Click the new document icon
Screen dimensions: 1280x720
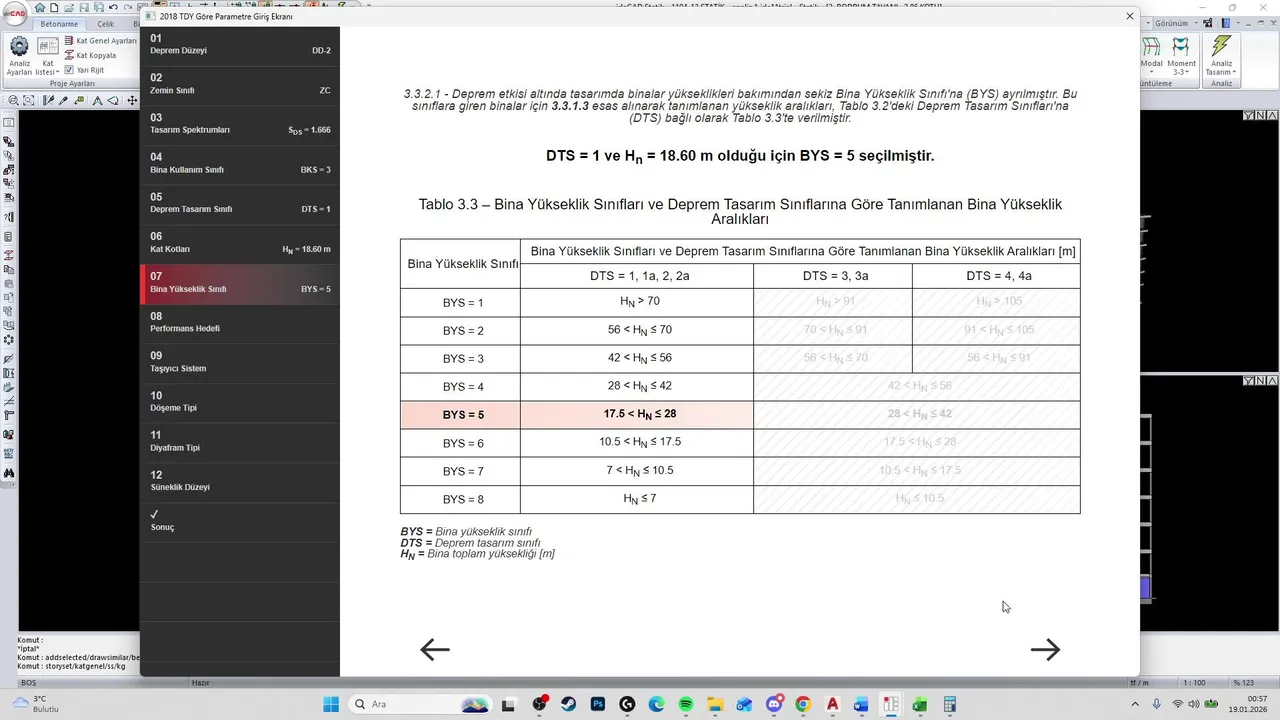[54, 7]
